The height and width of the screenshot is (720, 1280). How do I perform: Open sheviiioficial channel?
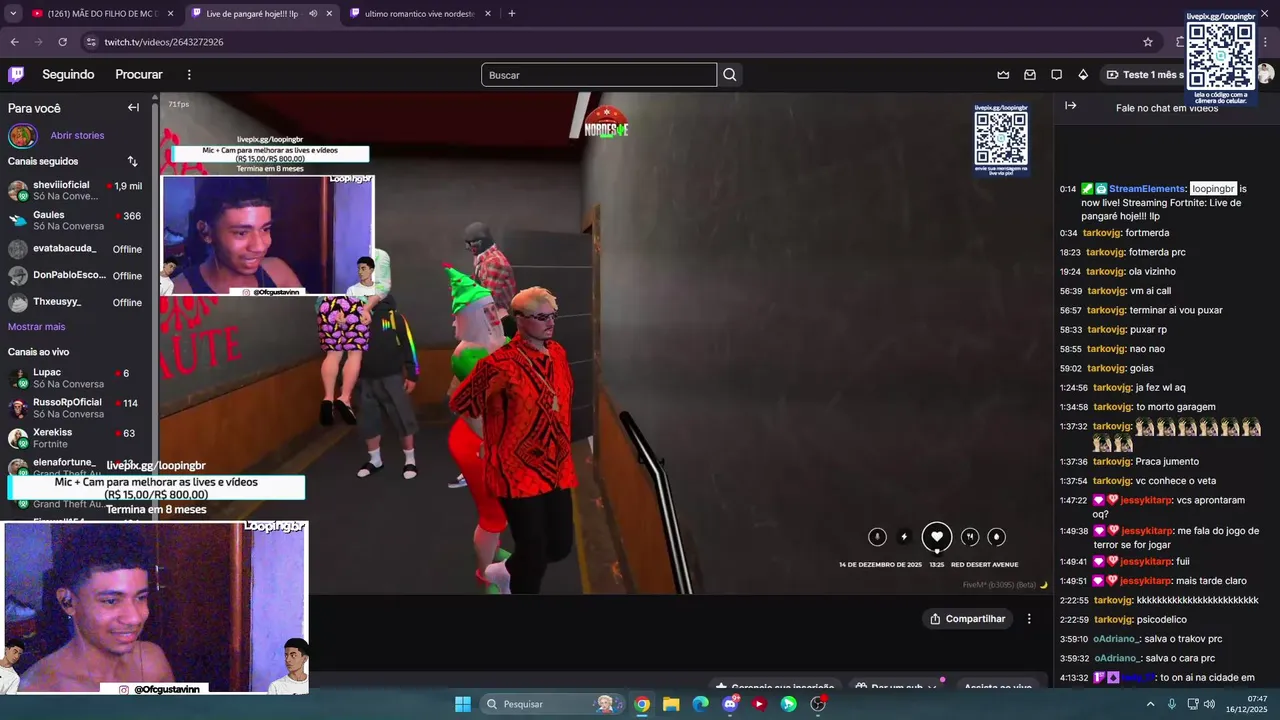(75, 190)
